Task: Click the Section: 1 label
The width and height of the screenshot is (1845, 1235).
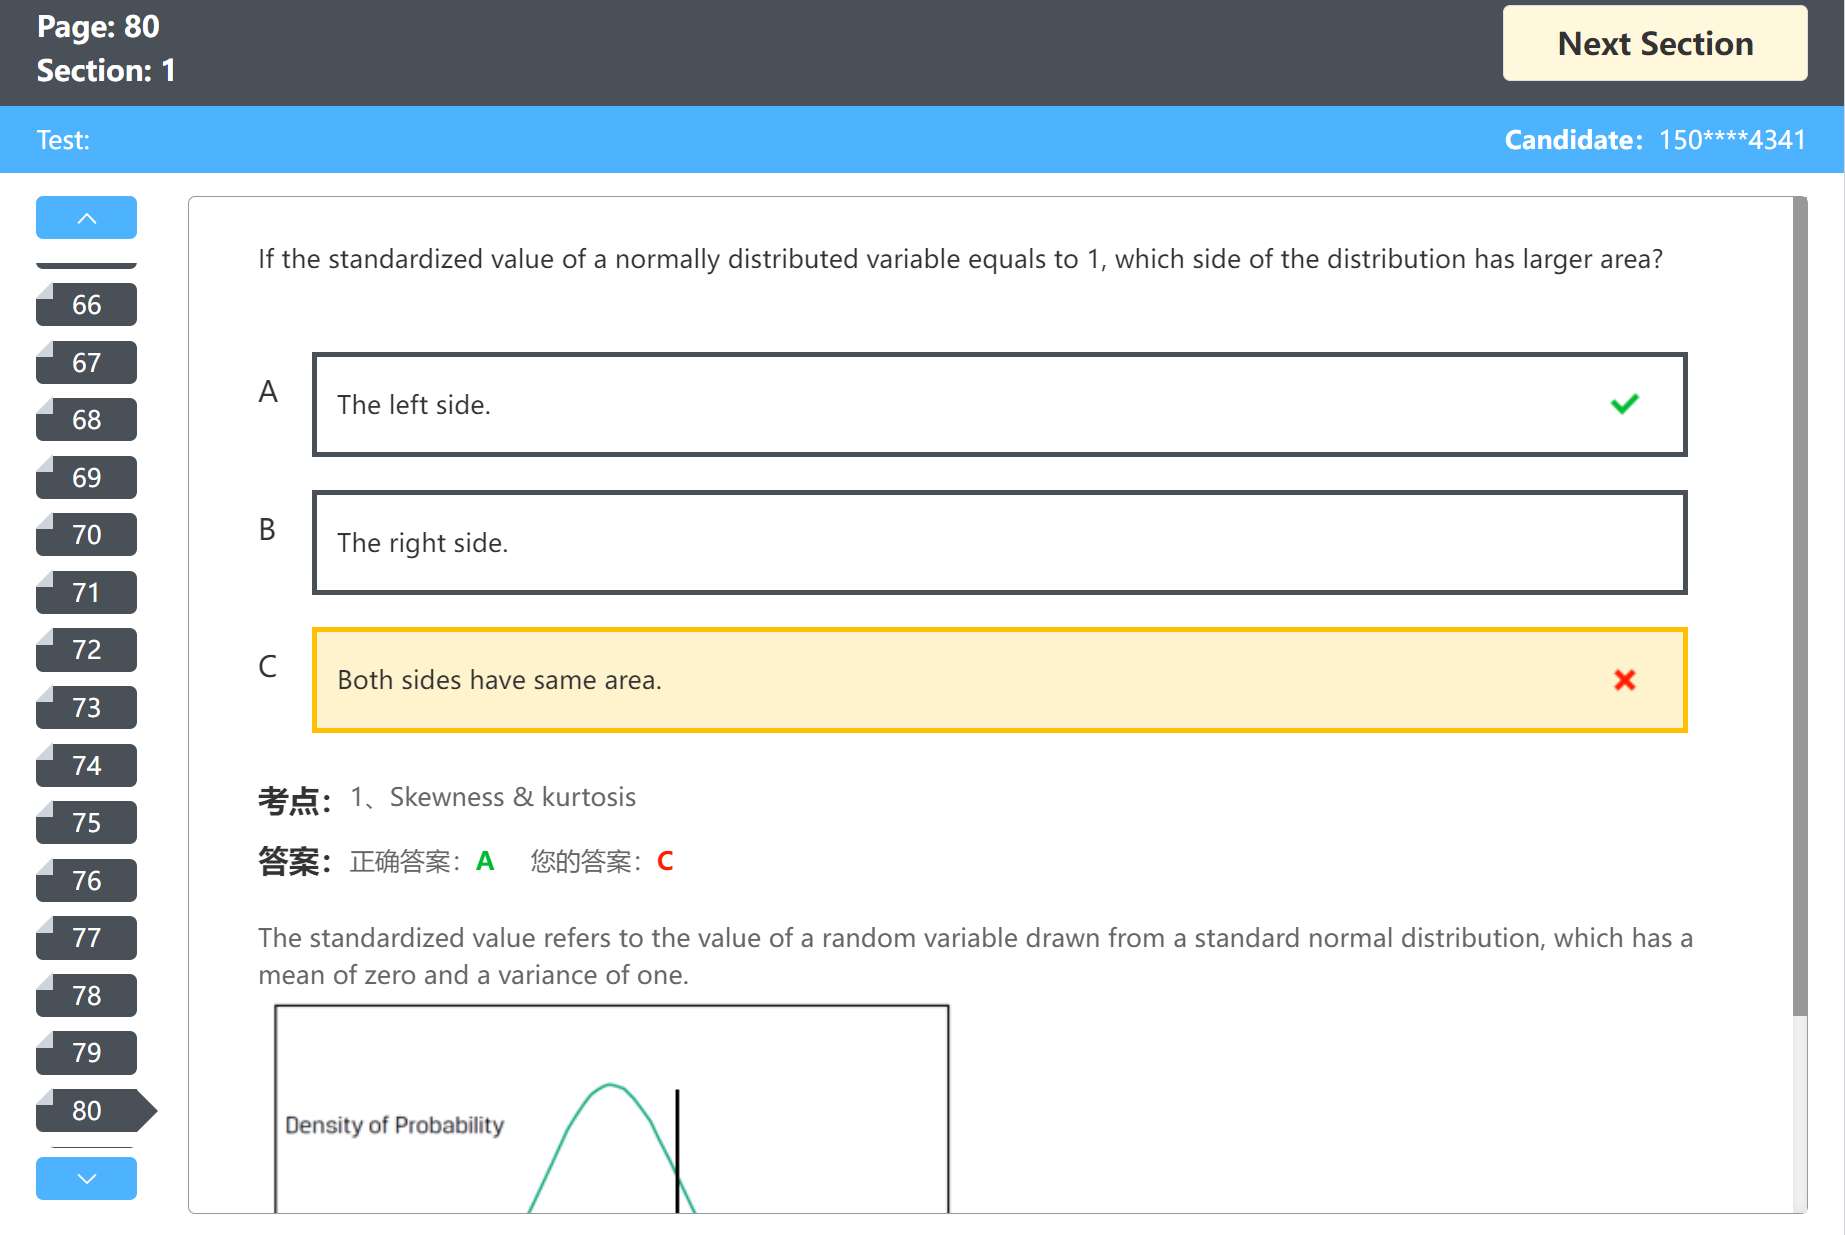Action: point(106,71)
